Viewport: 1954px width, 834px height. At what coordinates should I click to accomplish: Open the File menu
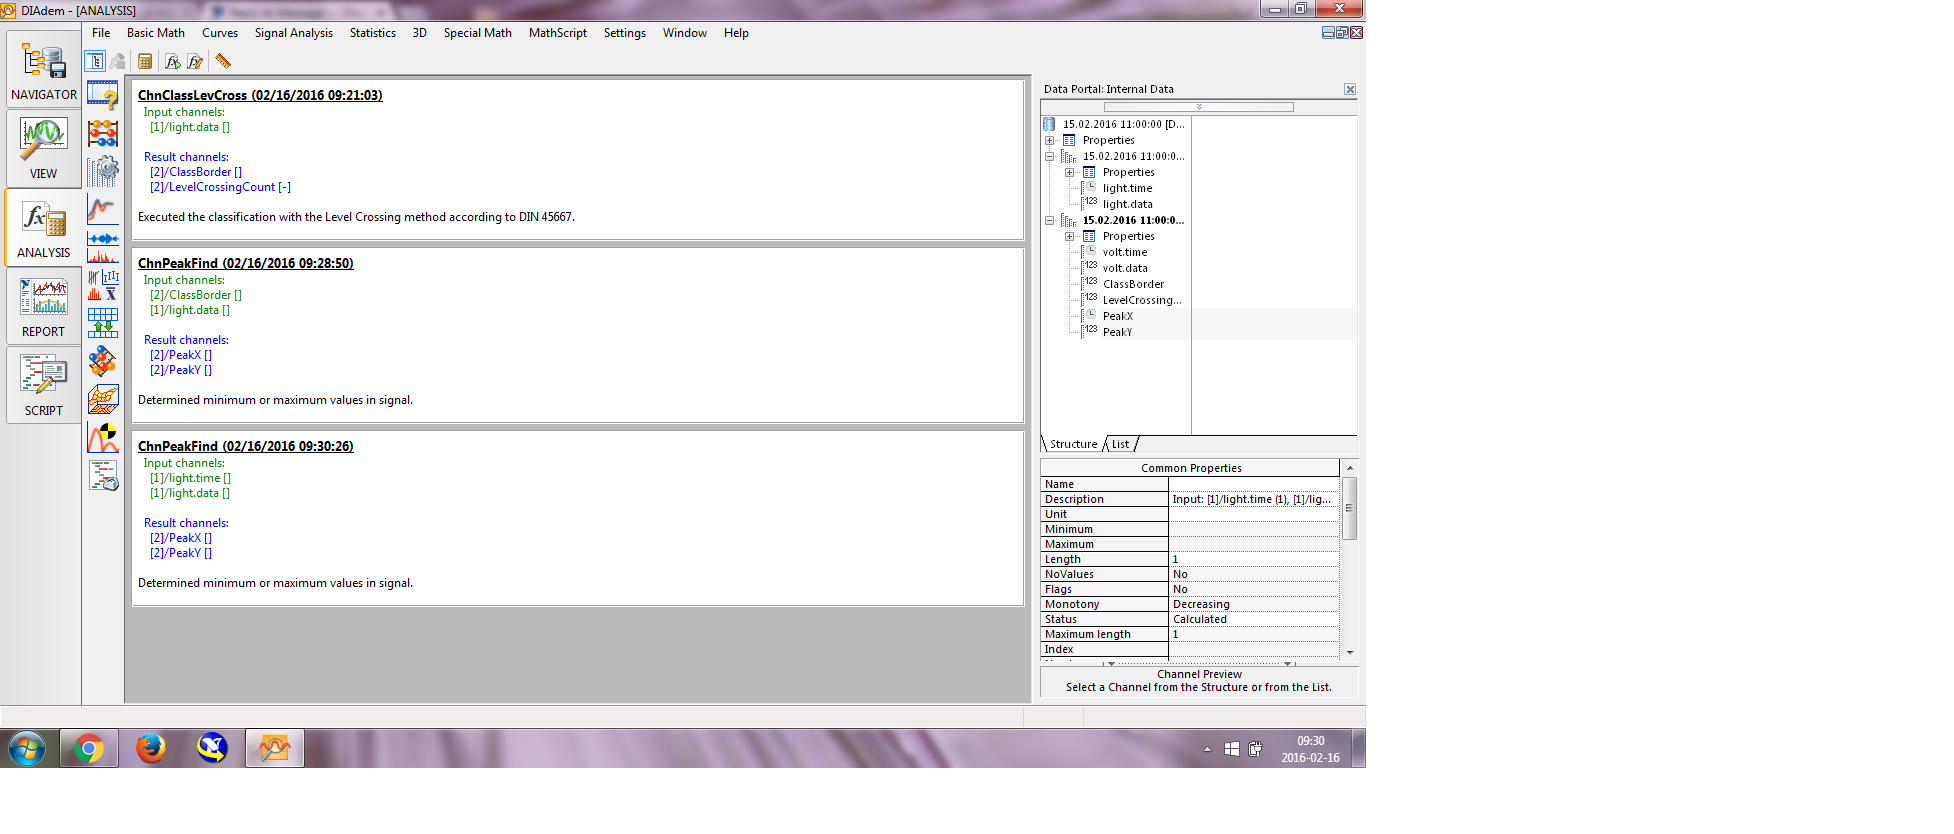[101, 33]
